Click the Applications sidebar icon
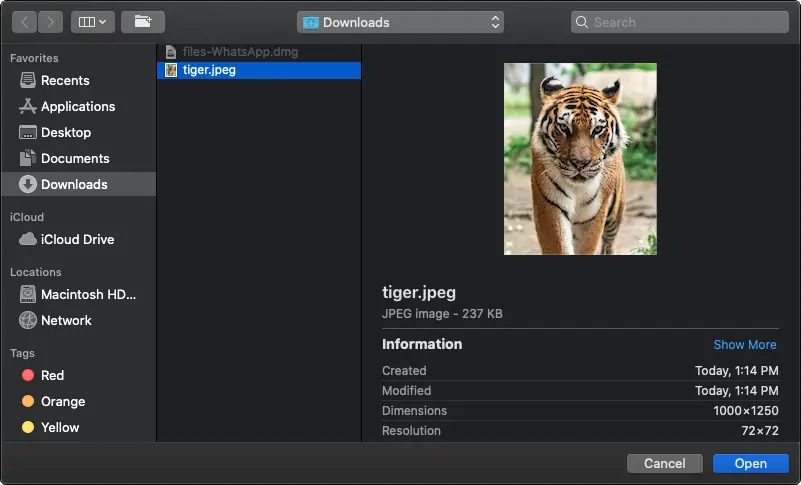The image size is (801, 485). [x=28, y=106]
